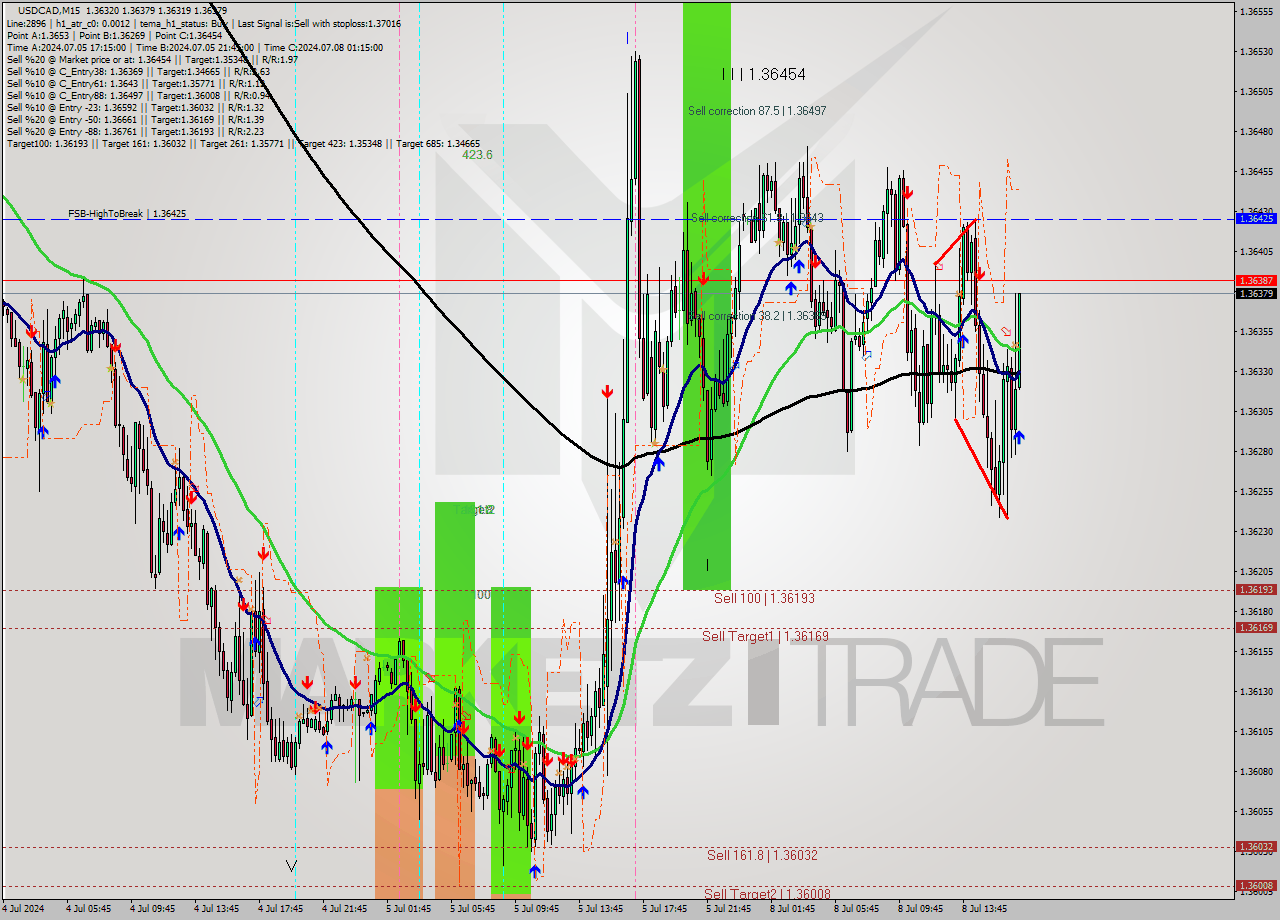Select the Sell Target2 | 1.36008 label
The image size is (1280, 920).
[767, 894]
